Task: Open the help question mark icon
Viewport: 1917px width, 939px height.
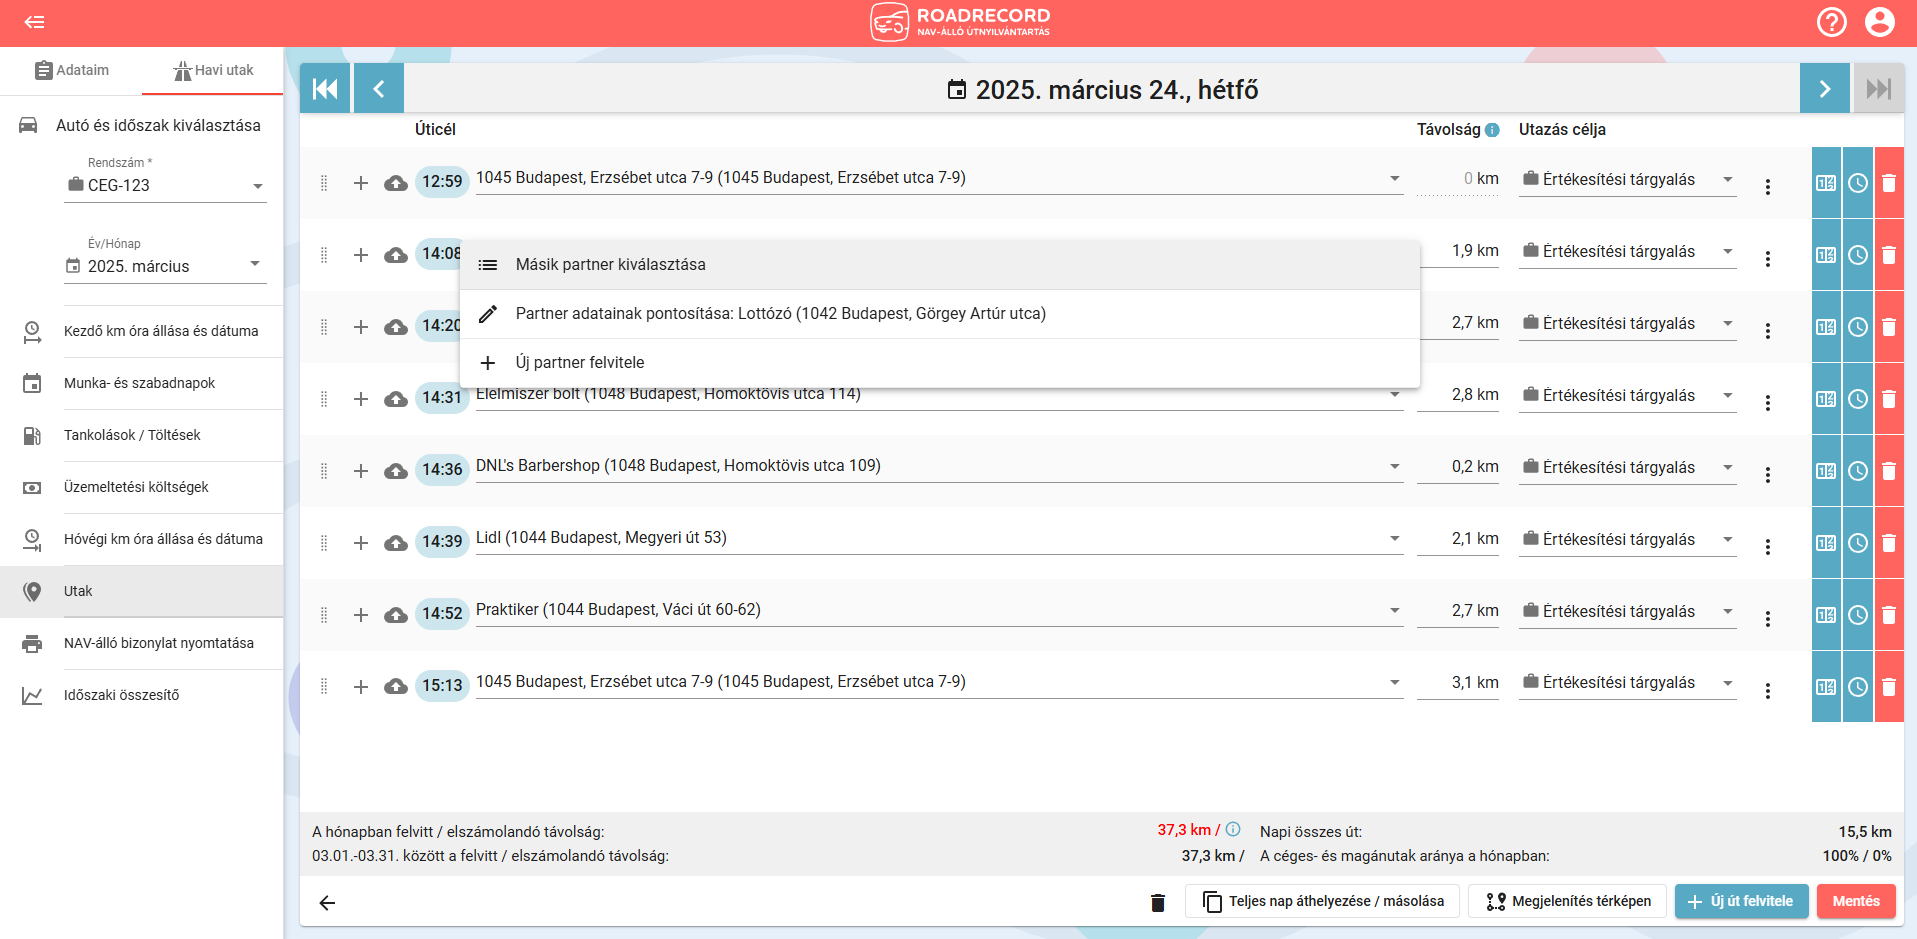Action: (x=1831, y=22)
